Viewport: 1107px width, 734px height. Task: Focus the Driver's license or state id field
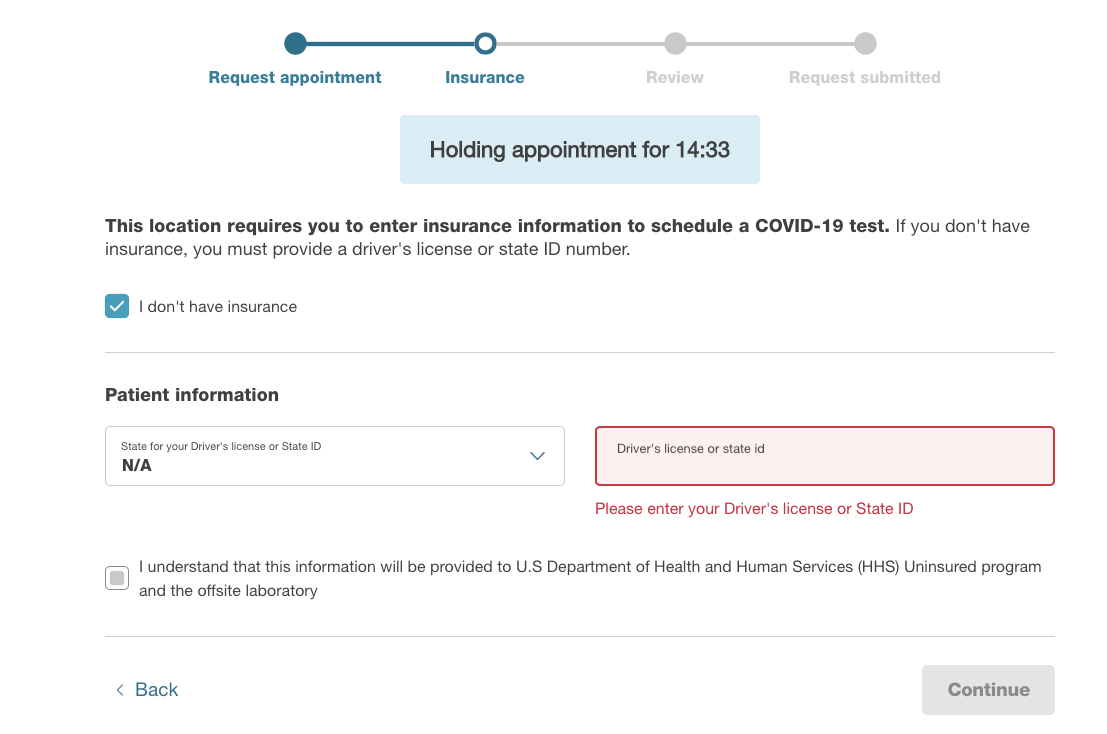[x=825, y=456]
